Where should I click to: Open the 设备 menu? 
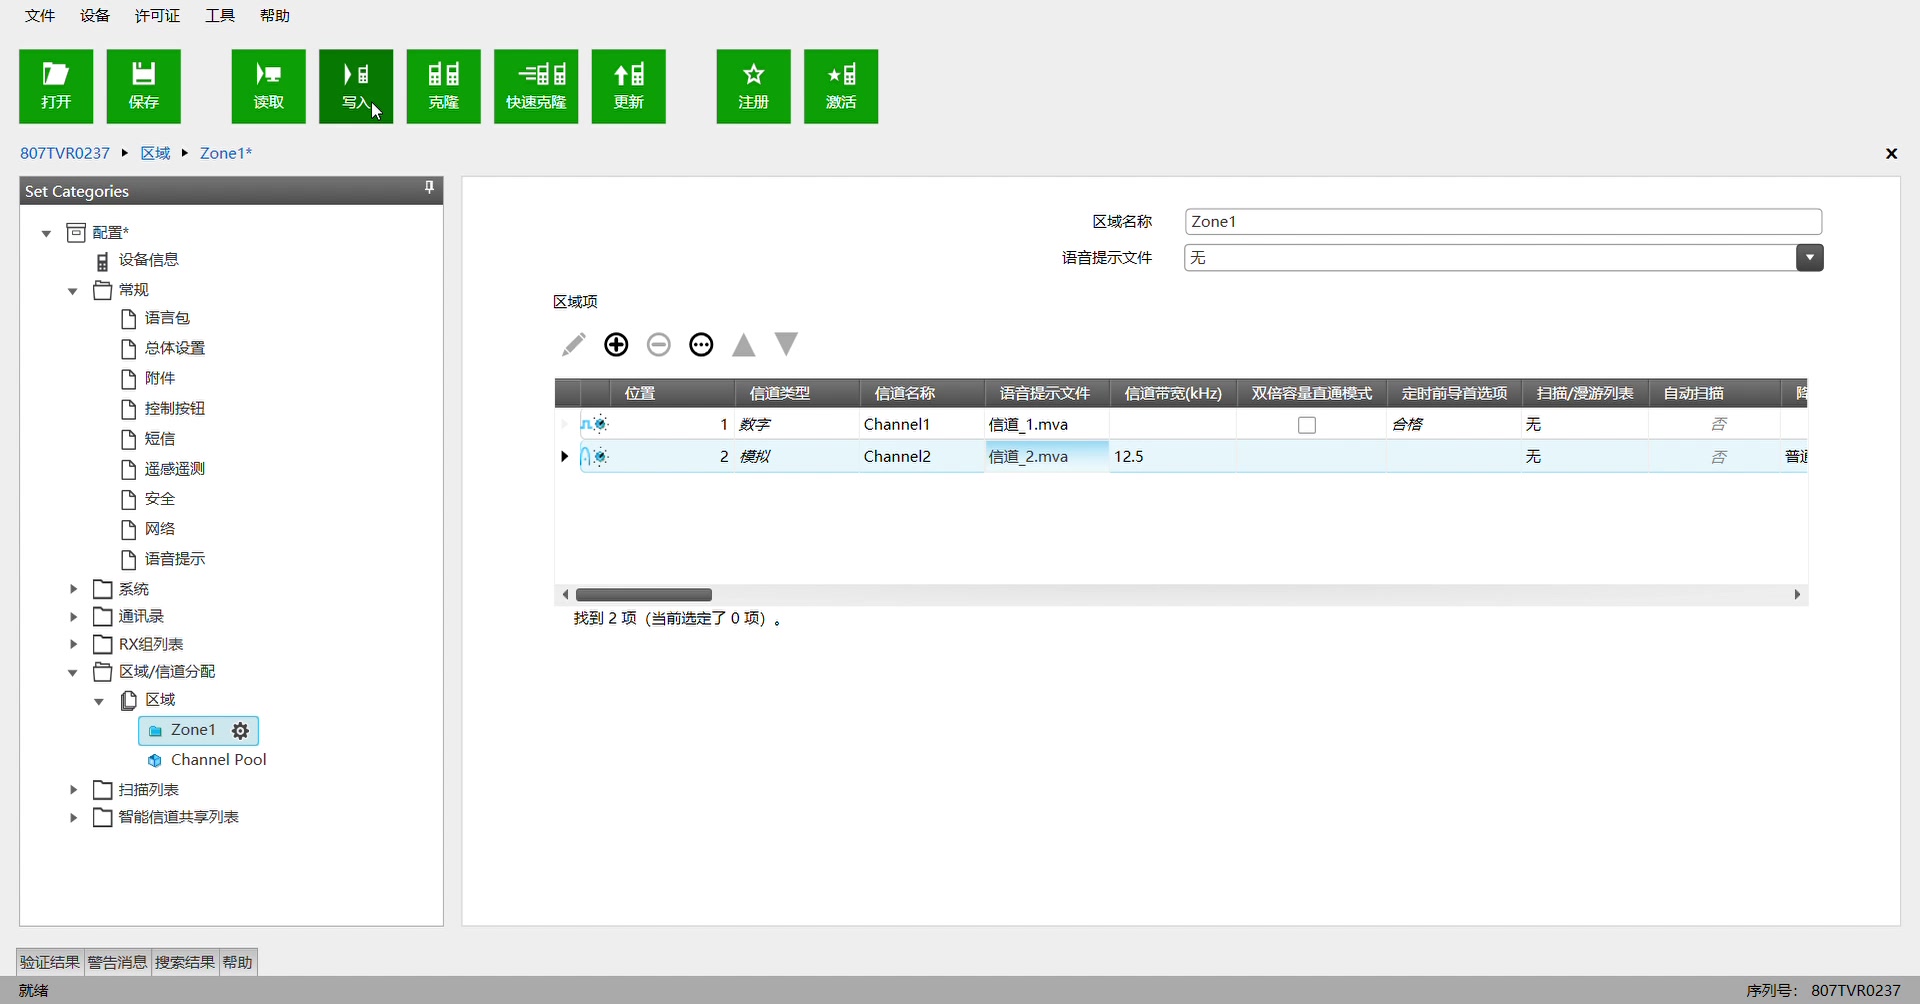point(95,16)
